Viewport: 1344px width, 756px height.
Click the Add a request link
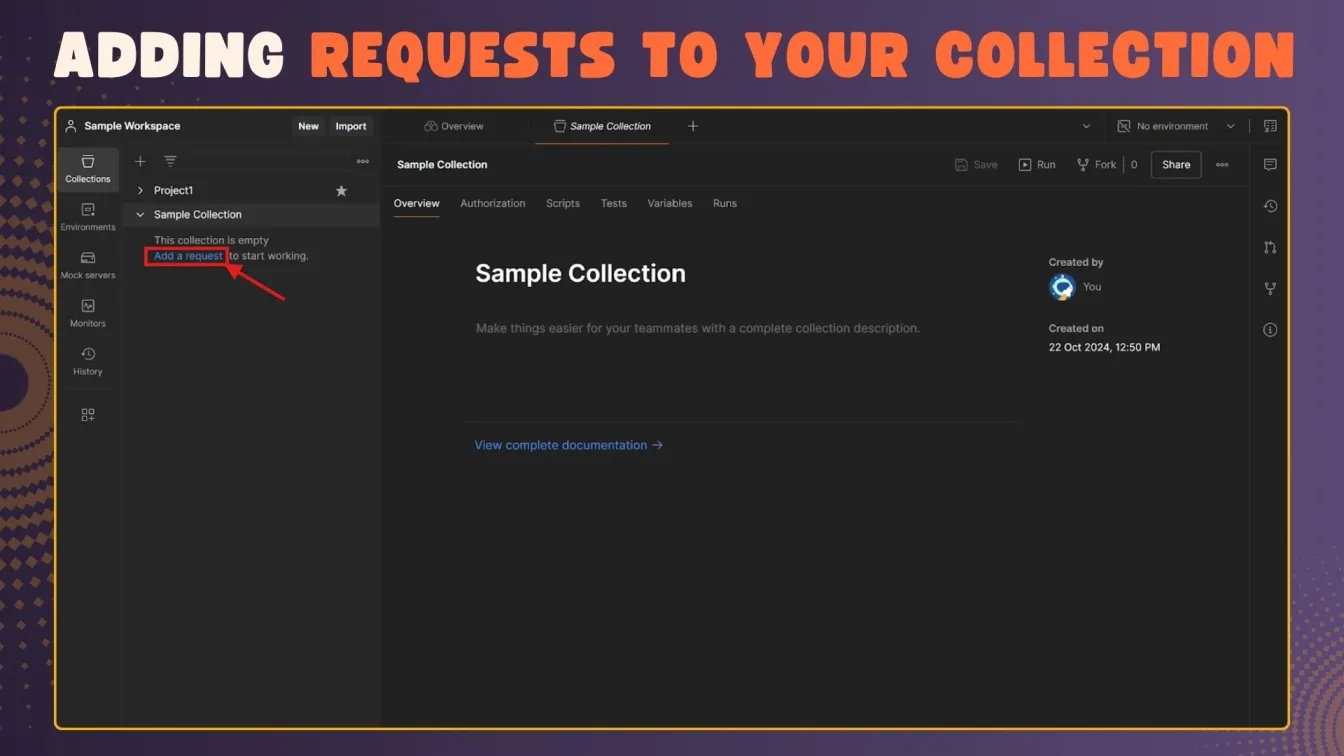[x=188, y=256]
